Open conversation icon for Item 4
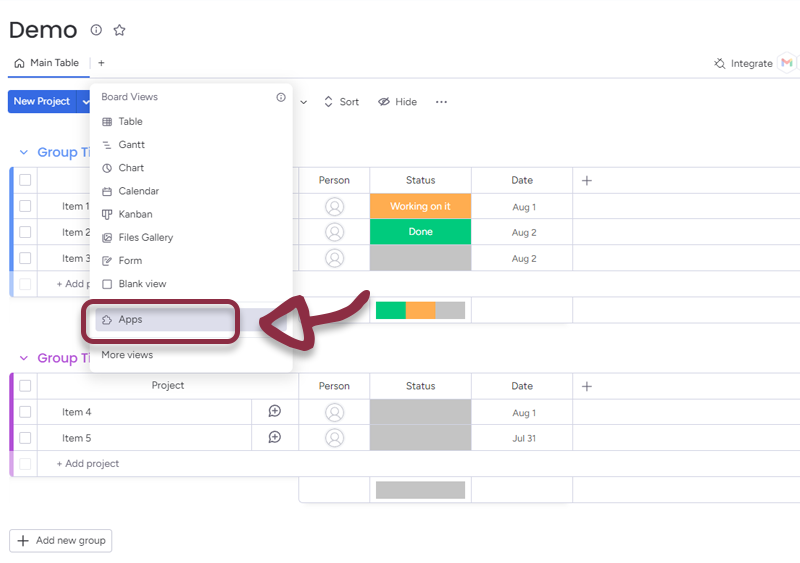This screenshot has height=563, width=800. 275,411
